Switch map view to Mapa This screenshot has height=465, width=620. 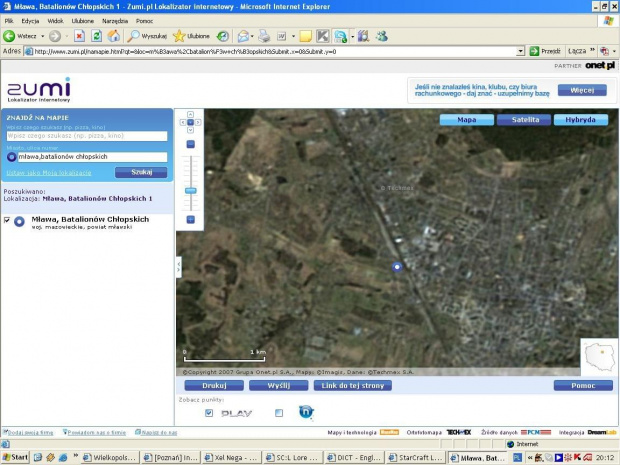coord(467,119)
